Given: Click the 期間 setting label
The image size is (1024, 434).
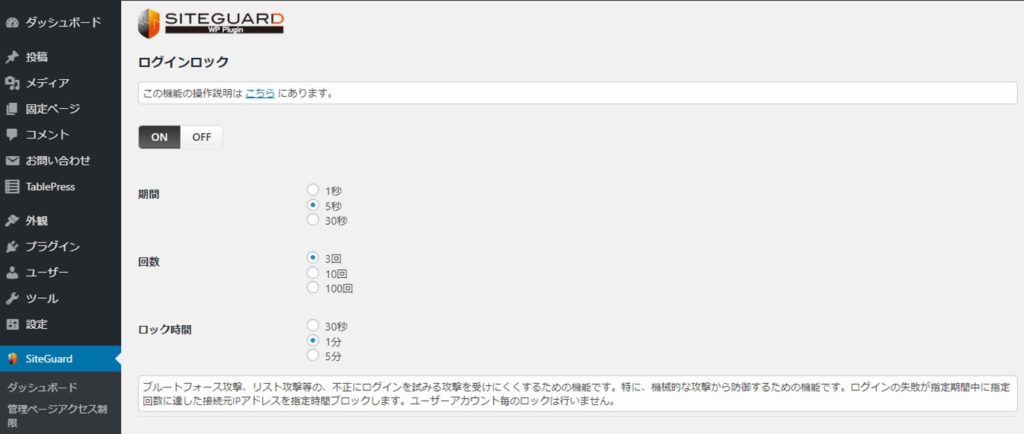Looking at the screenshot, I should [148, 194].
